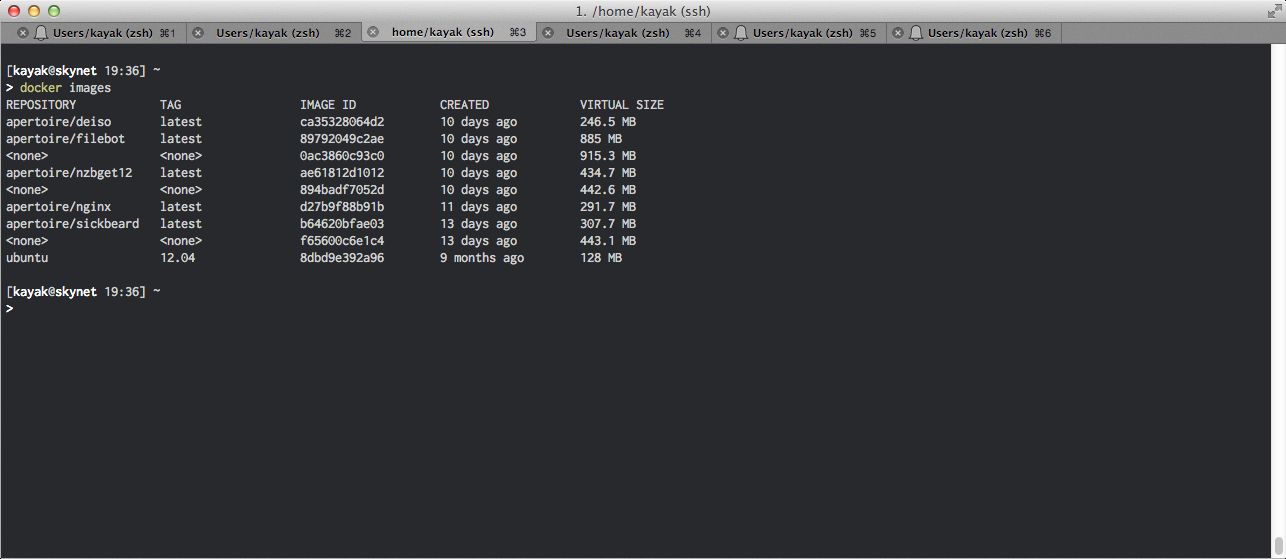The height and width of the screenshot is (559, 1286).
Task: Click the 443.1 MB size value
Action: click(608, 241)
